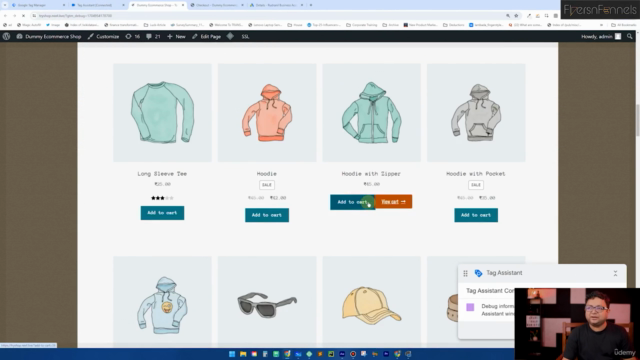Screen dimensions: 640x360
Task: Add Hoodie to cart
Action: pyautogui.click(x=267, y=215)
